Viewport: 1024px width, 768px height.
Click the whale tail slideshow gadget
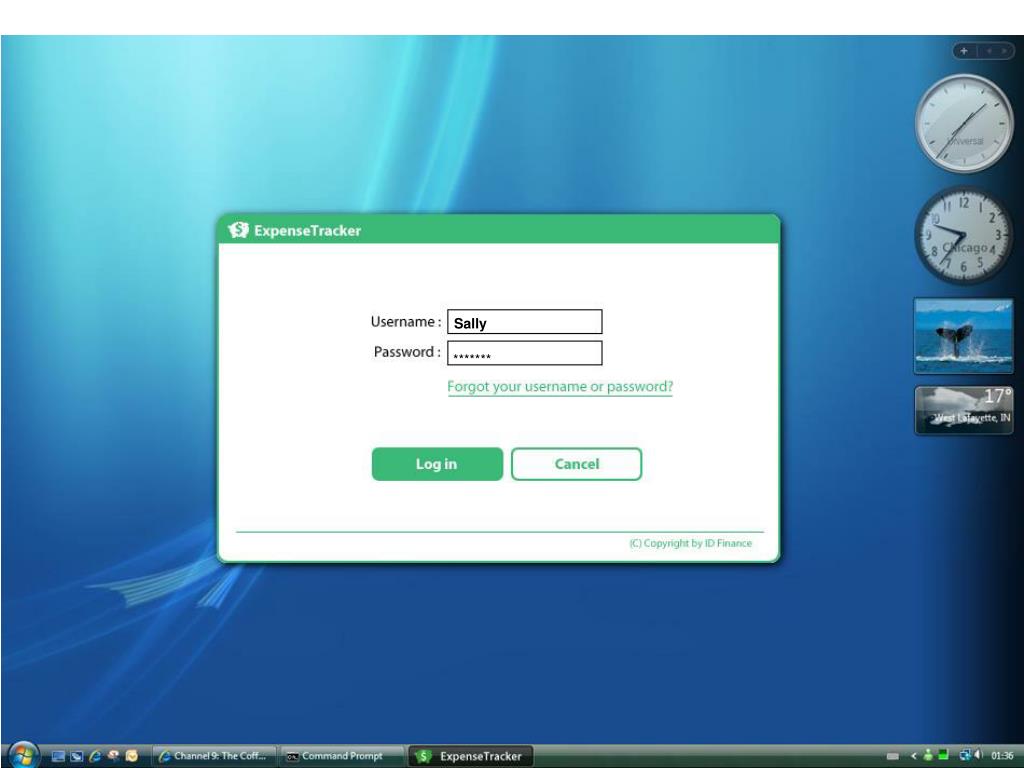[963, 336]
